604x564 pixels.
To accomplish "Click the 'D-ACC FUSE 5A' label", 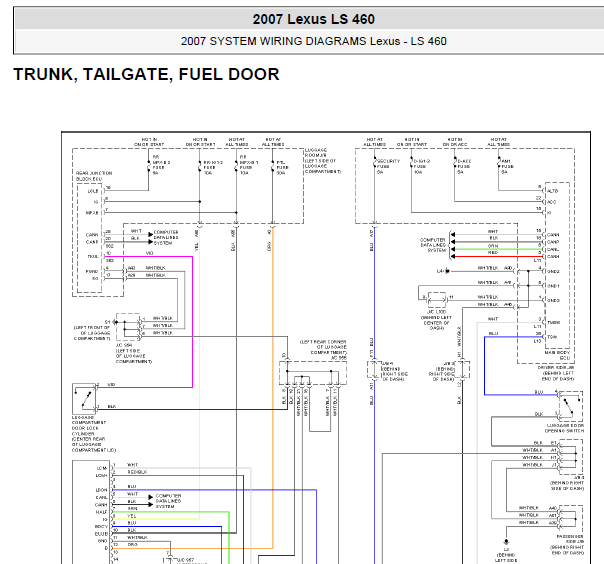I will click(x=464, y=166).
